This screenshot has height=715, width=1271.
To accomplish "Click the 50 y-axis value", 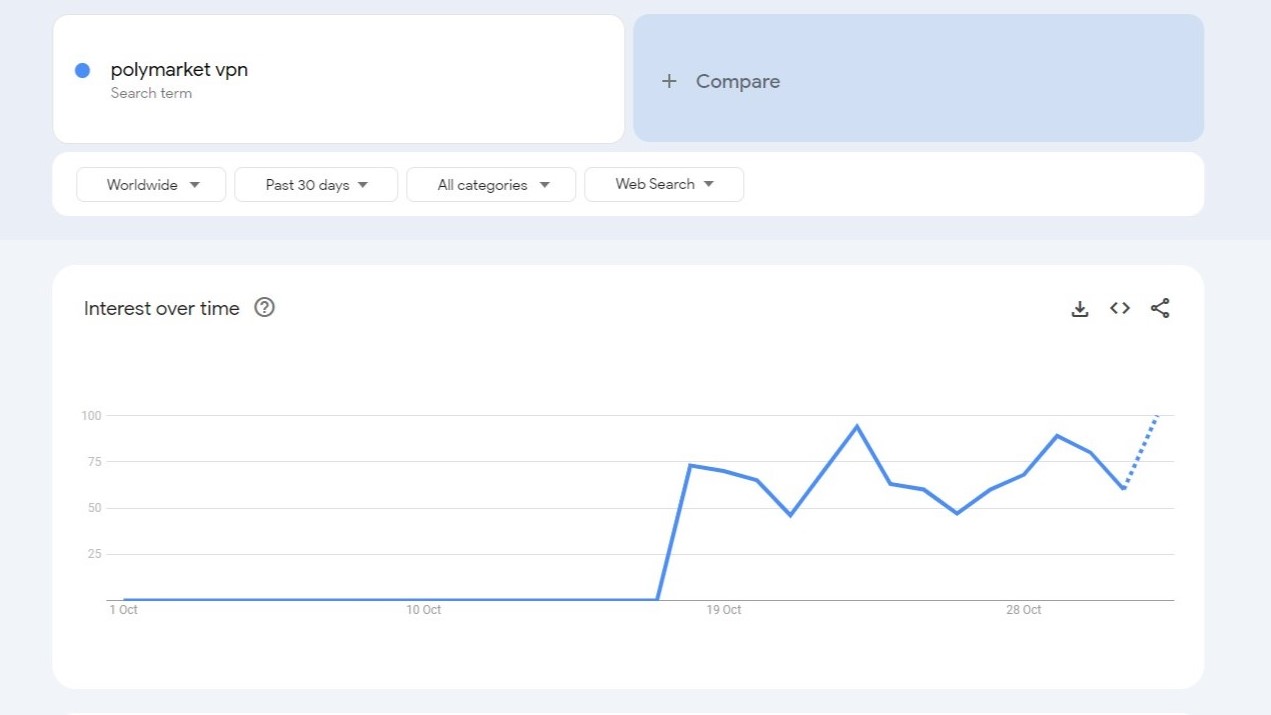I will point(95,508).
